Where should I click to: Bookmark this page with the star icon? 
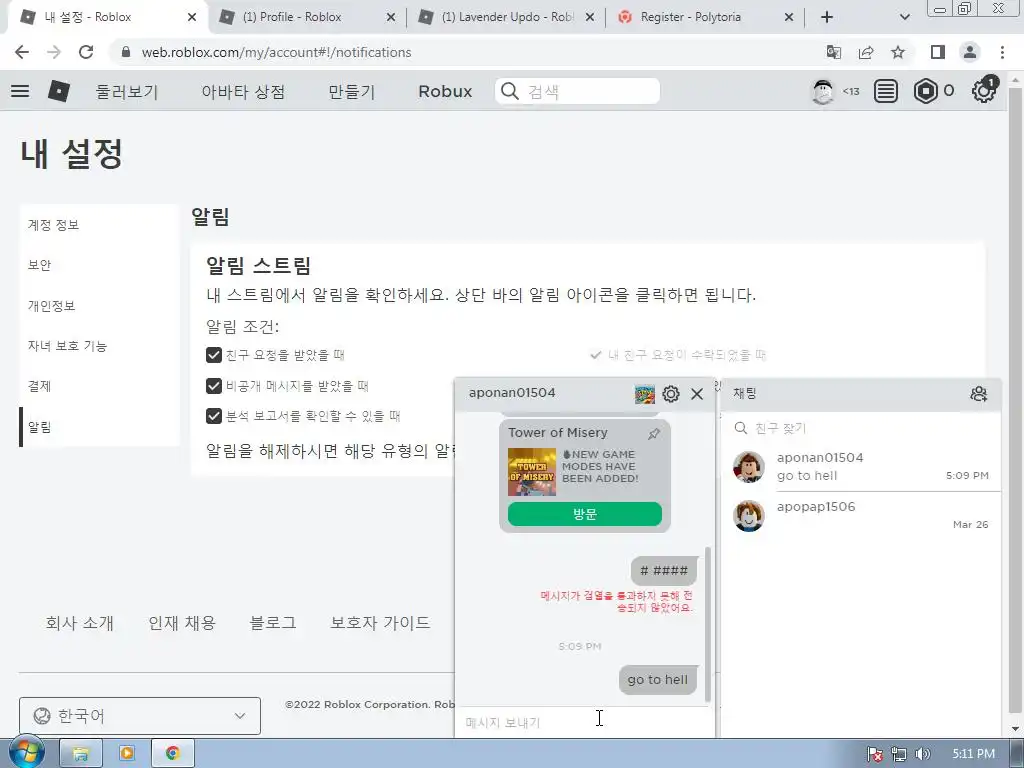coord(898,52)
